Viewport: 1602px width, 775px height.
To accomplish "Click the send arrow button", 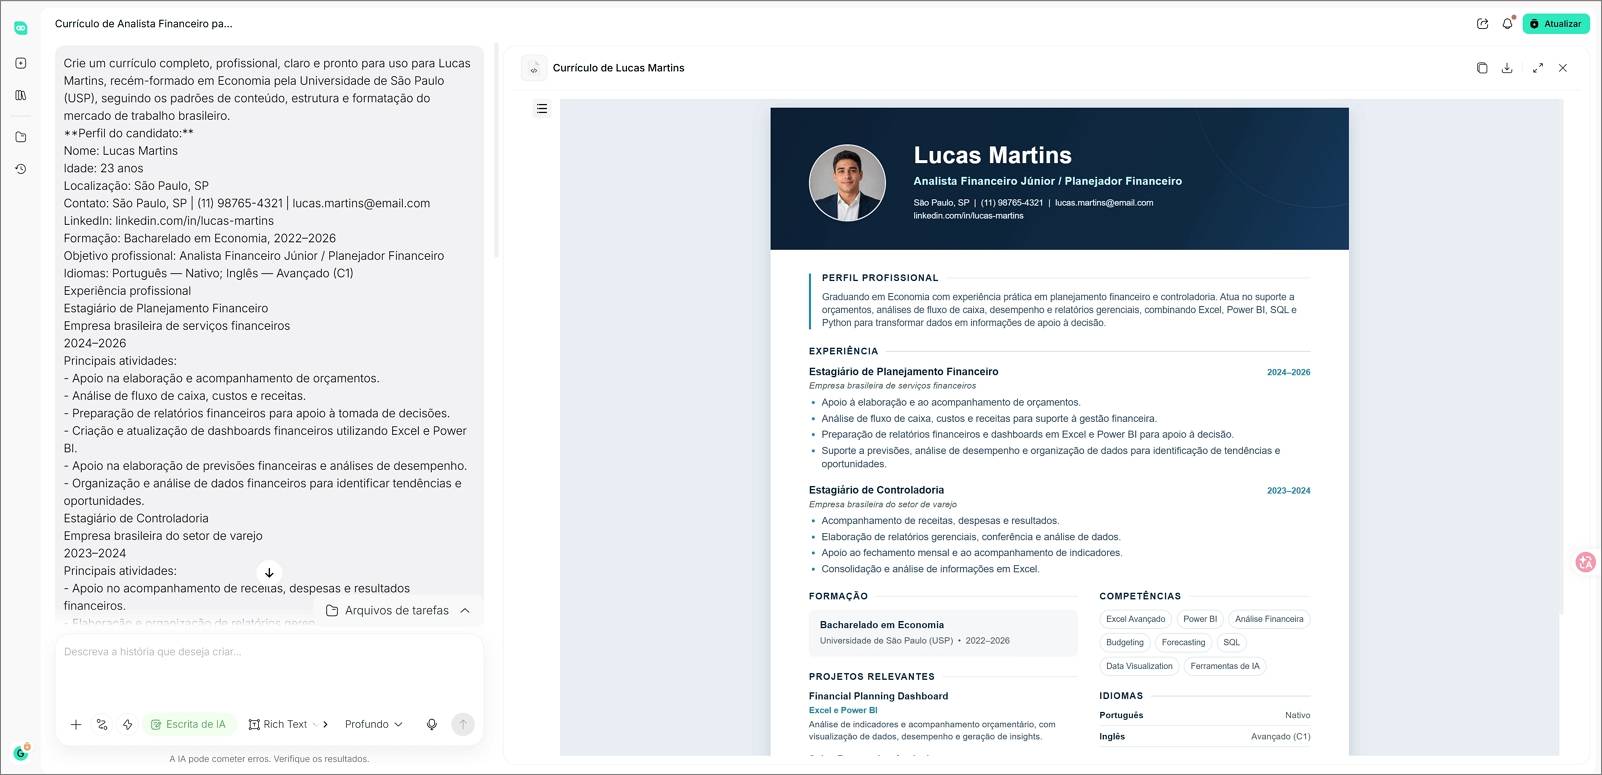I will tap(462, 724).
